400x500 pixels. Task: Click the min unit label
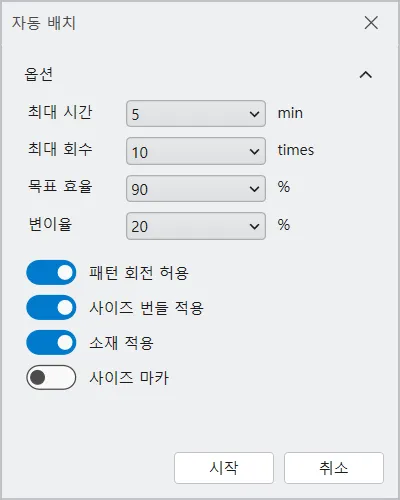pos(290,113)
